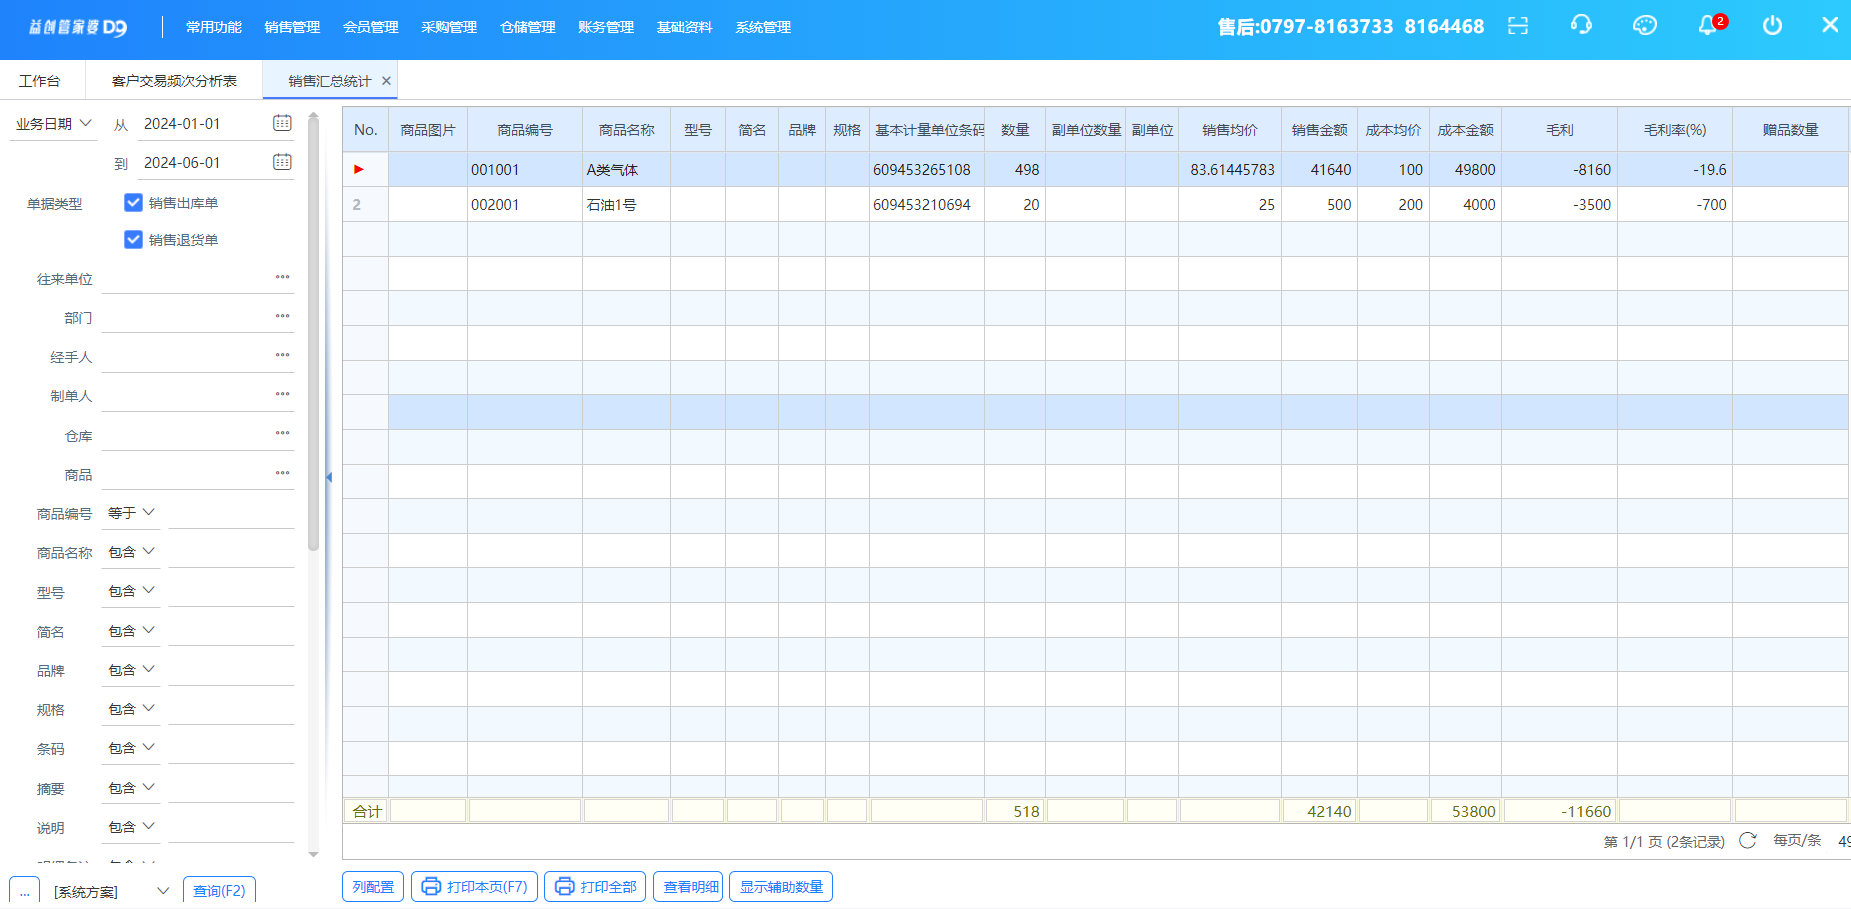1851x909 pixels.
Task: Click 毛利率(%) column header
Action: (1675, 130)
